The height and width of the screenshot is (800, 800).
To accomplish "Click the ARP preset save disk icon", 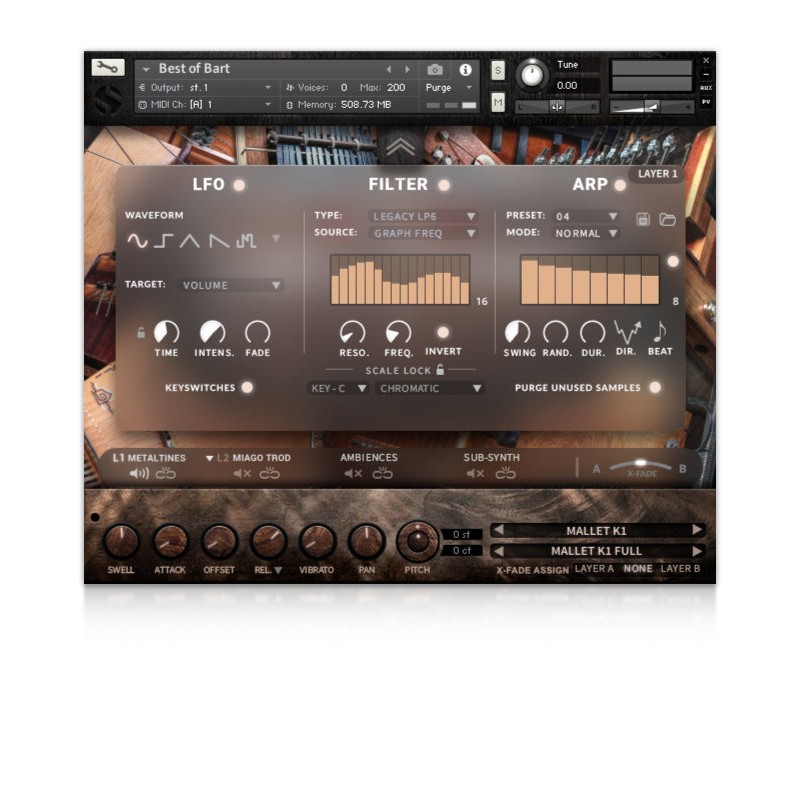I will [644, 218].
